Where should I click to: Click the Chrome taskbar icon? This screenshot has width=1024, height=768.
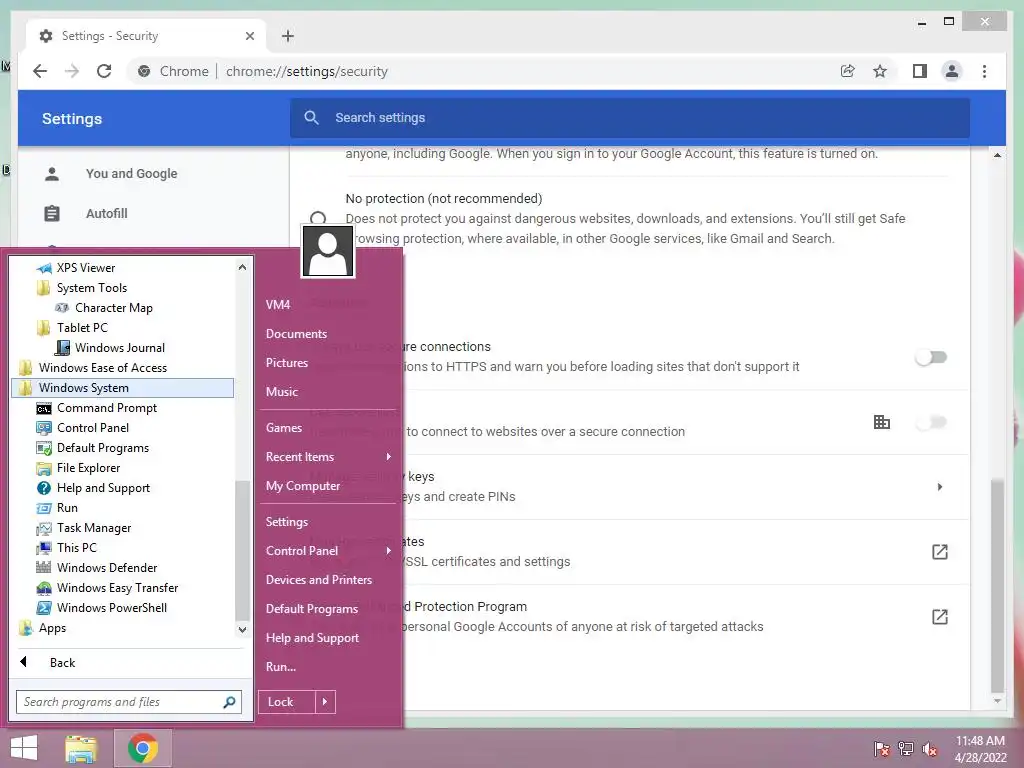coord(143,748)
